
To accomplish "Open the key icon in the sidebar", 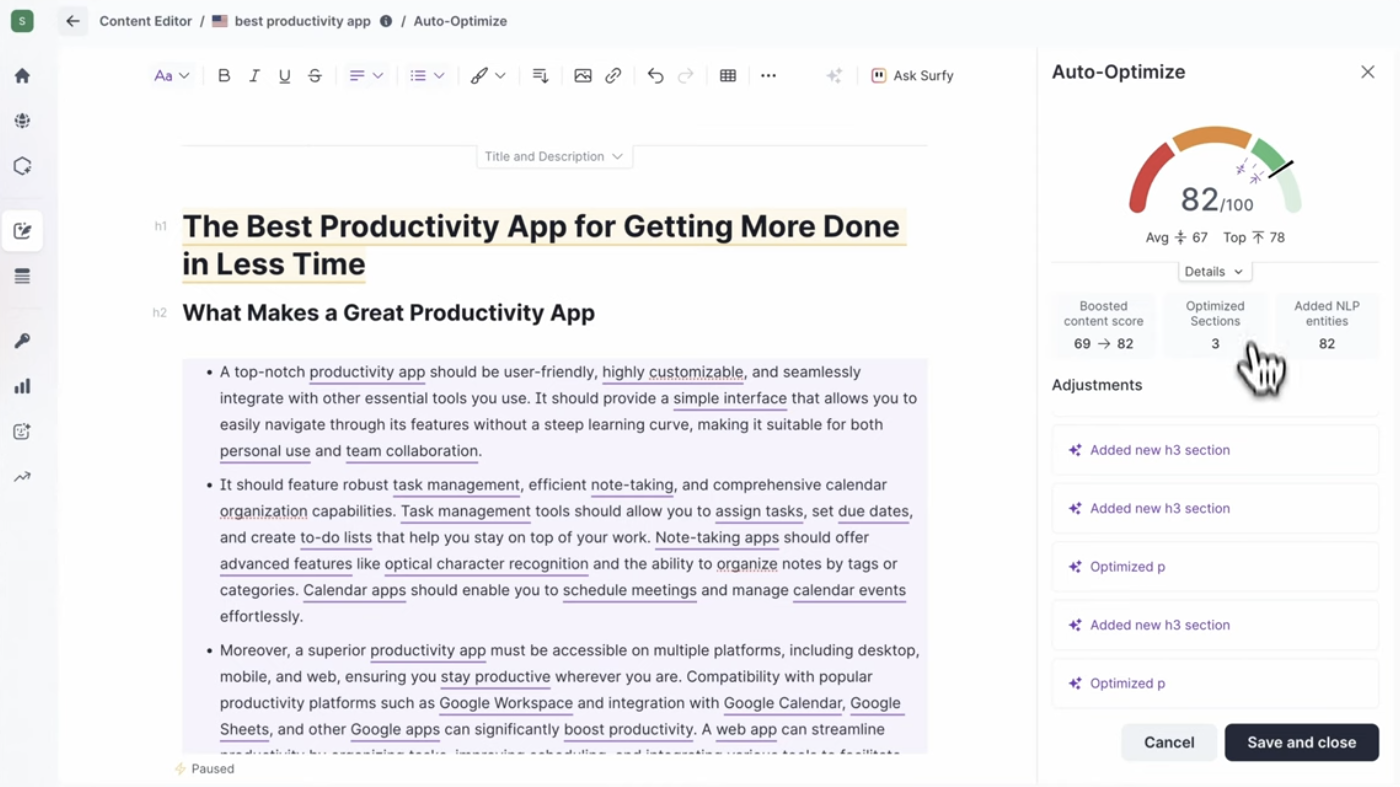I will (22, 341).
